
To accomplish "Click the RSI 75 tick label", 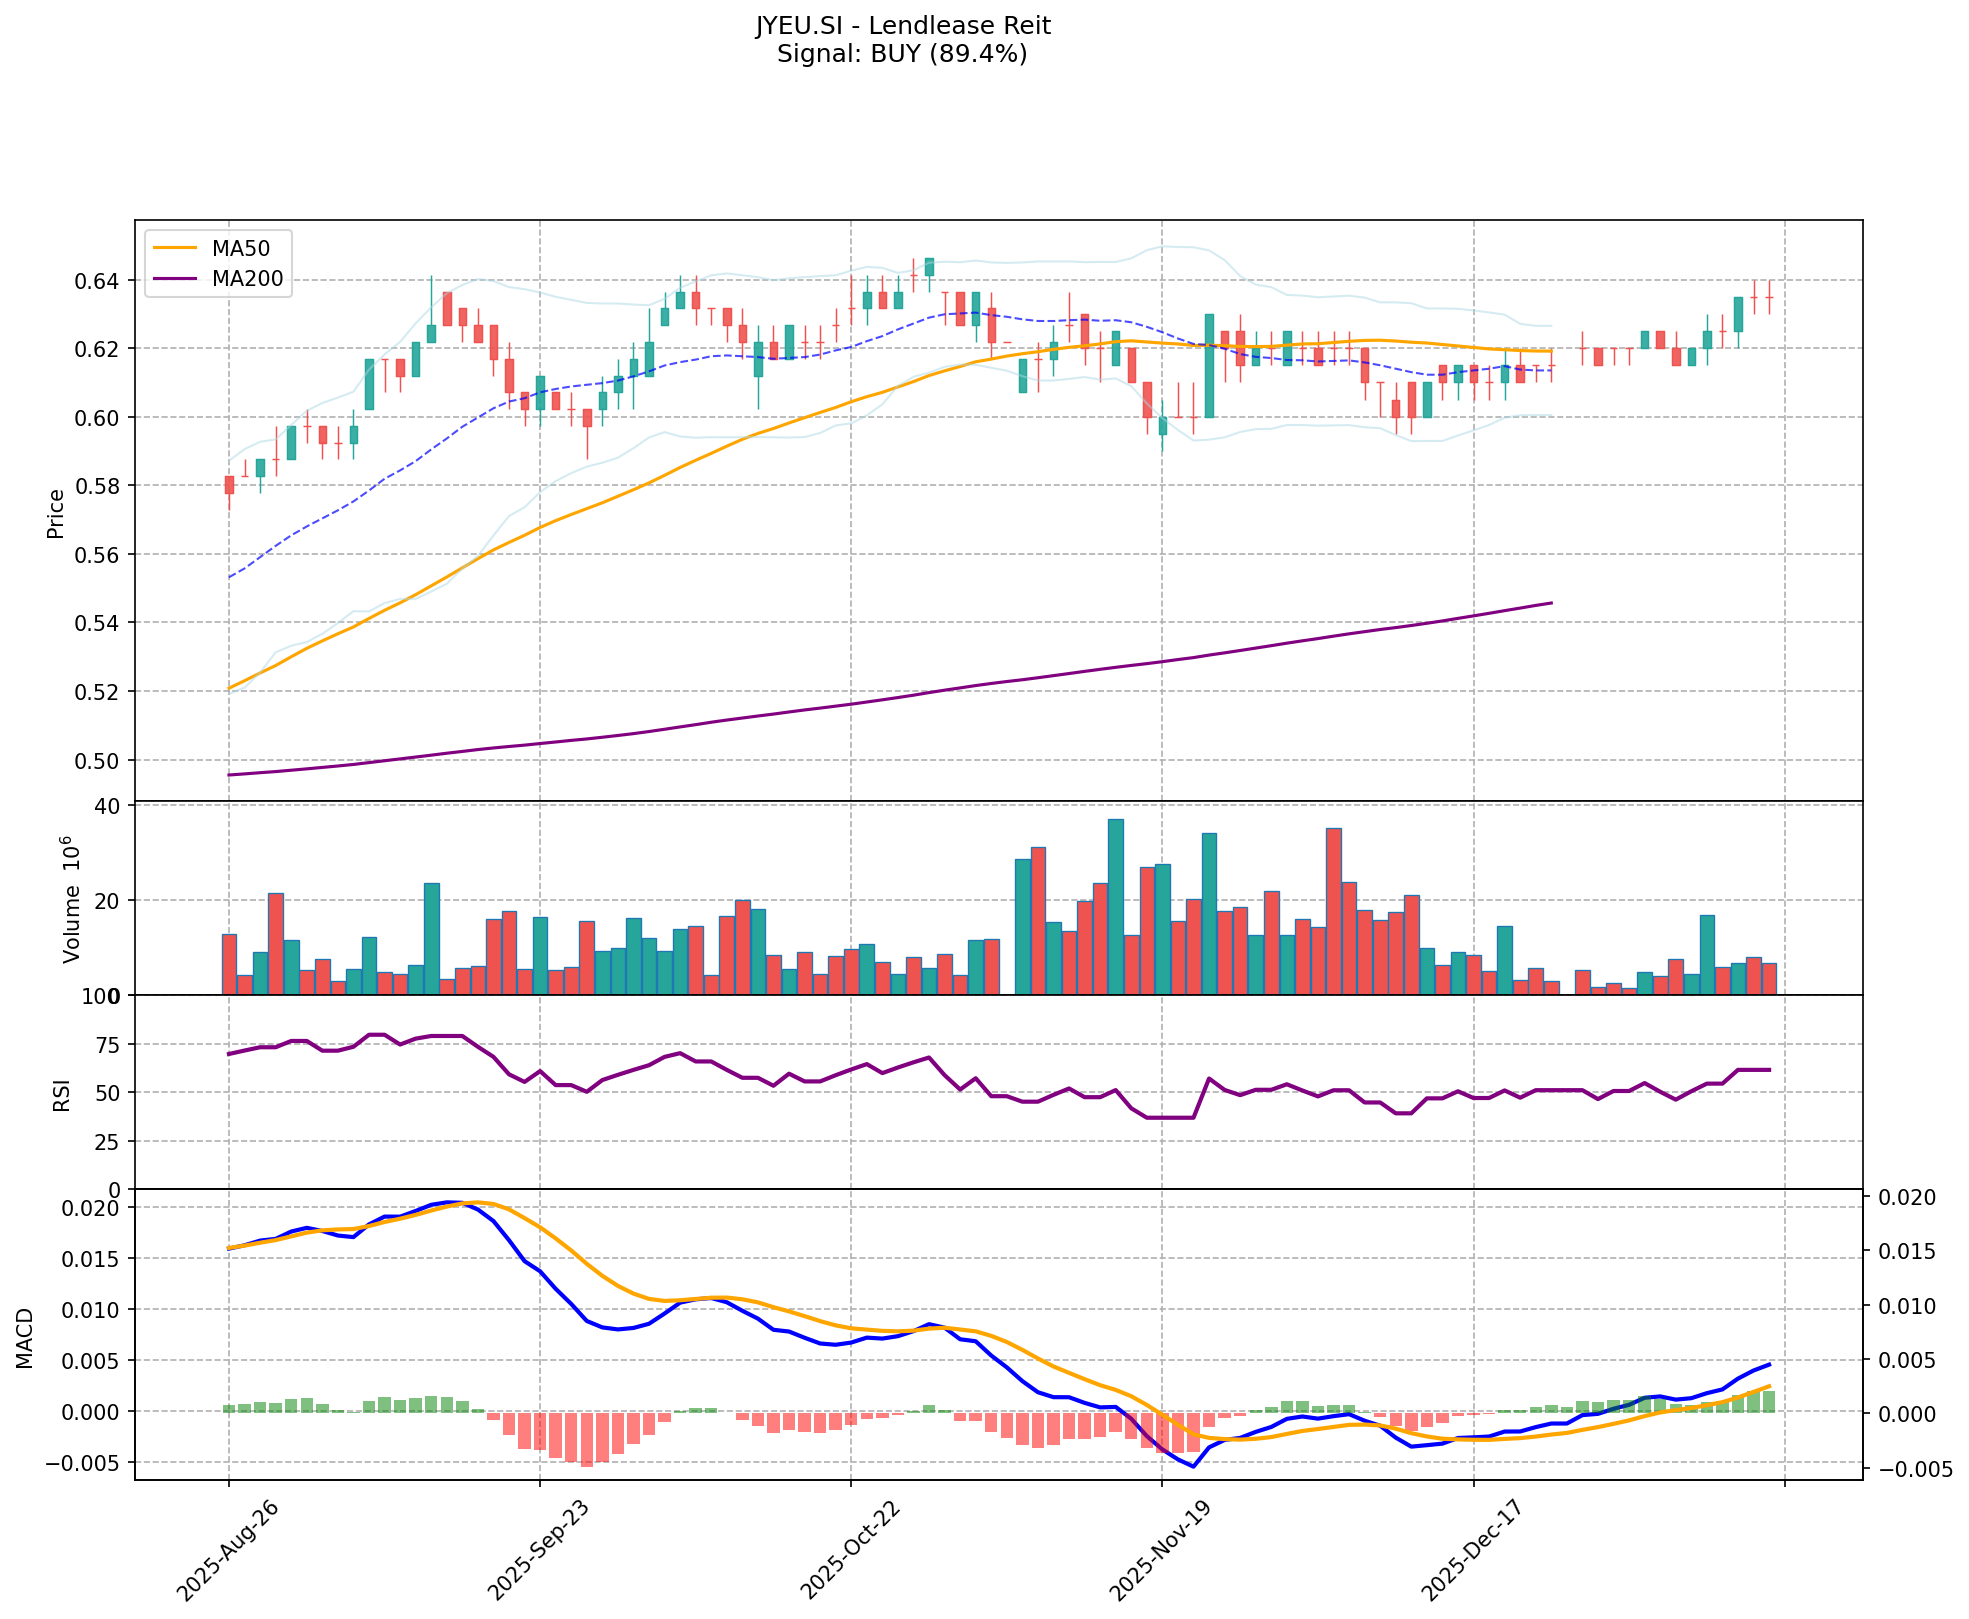I will click(106, 1046).
